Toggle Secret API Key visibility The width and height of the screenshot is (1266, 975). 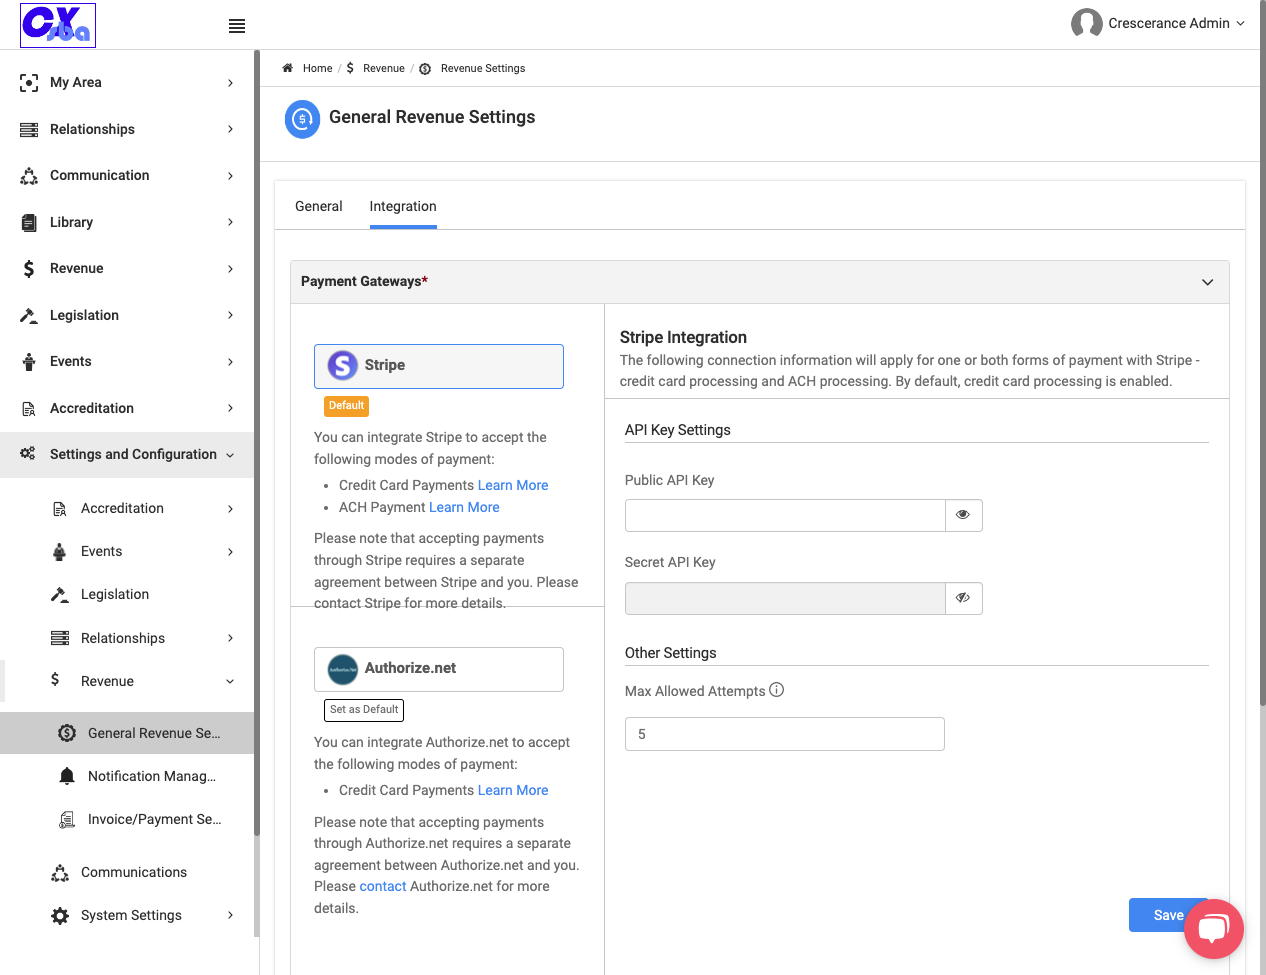963,598
